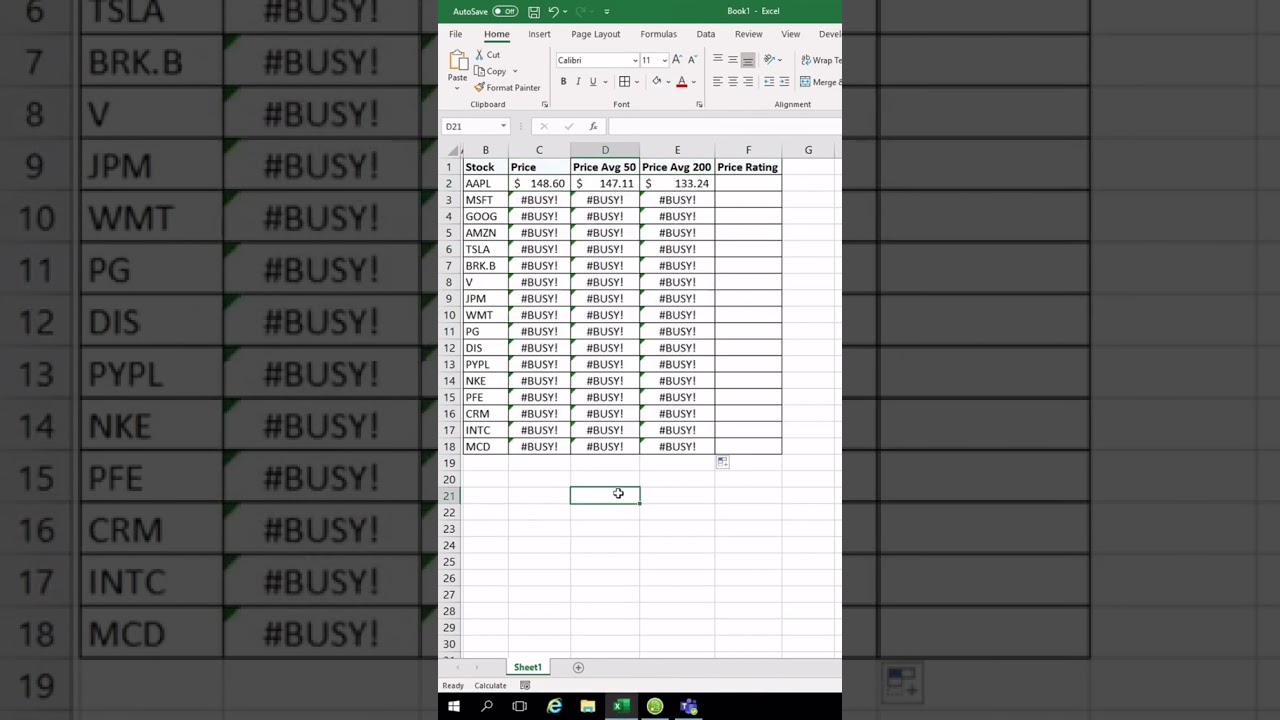The height and width of the screenshot is (720, 1280).
Task: Click Decrease Font Size icon
Action: tap(692, 60)
